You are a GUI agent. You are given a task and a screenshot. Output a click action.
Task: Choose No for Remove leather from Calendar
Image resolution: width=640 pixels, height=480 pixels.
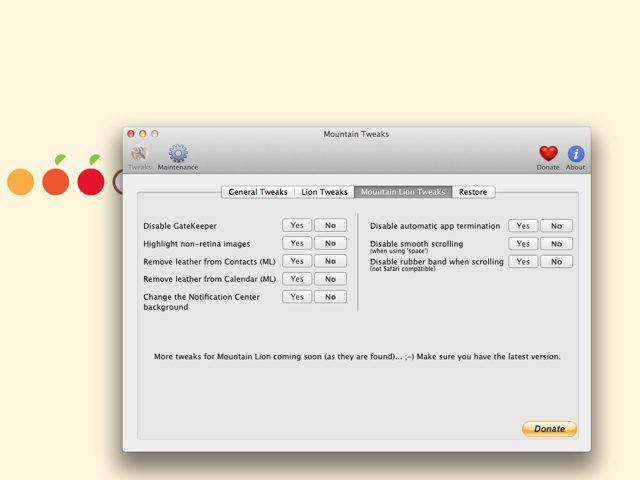pyautogui.click(x=330, y=279)
